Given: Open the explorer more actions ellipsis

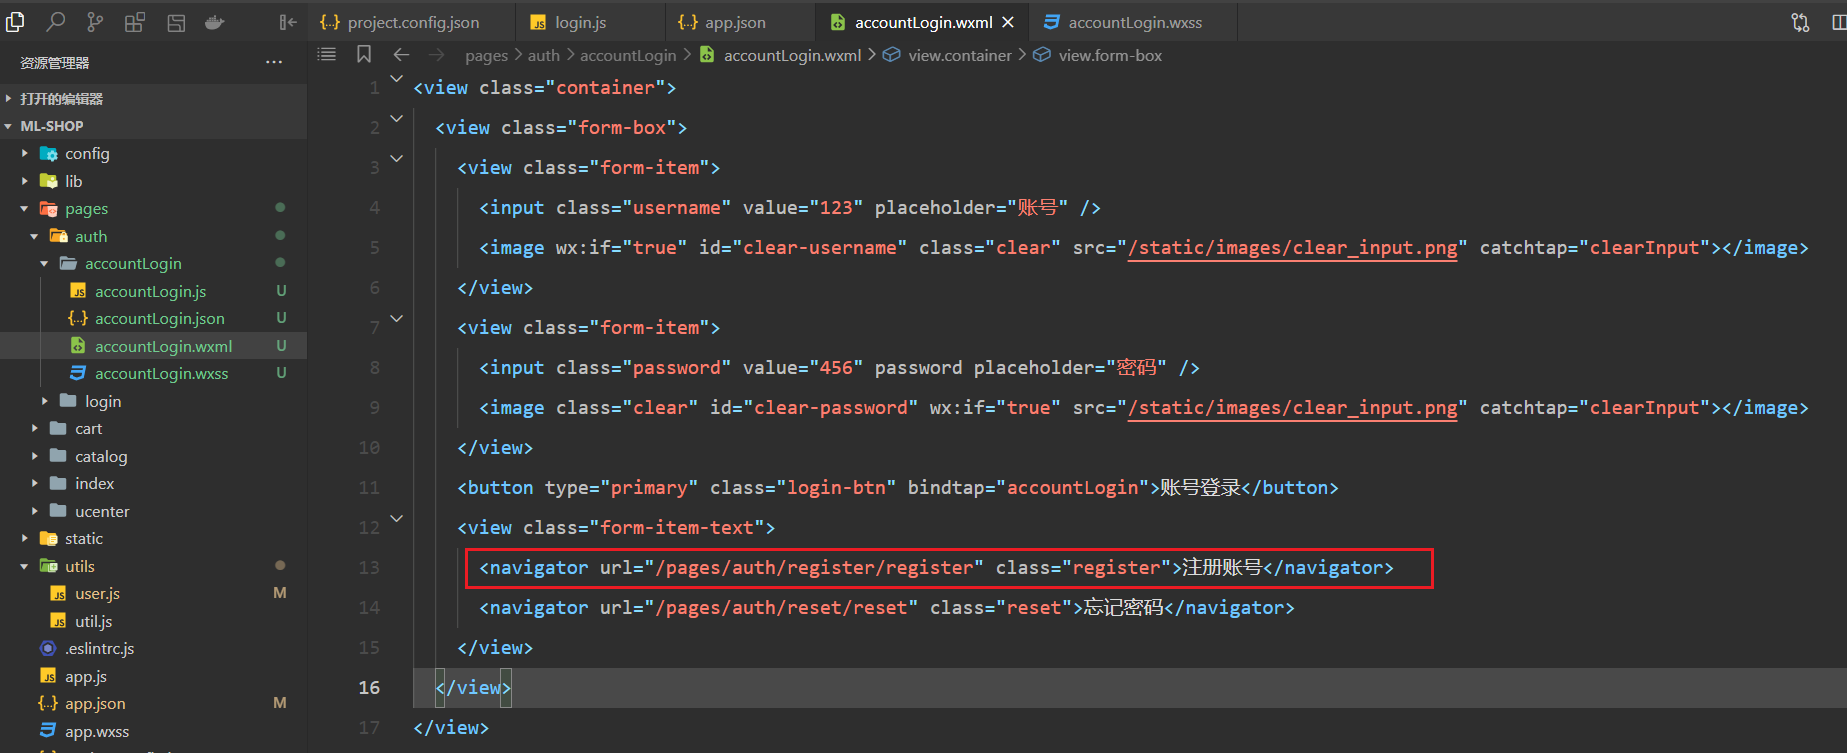Looking at the screenshot, I should [274, 62].
